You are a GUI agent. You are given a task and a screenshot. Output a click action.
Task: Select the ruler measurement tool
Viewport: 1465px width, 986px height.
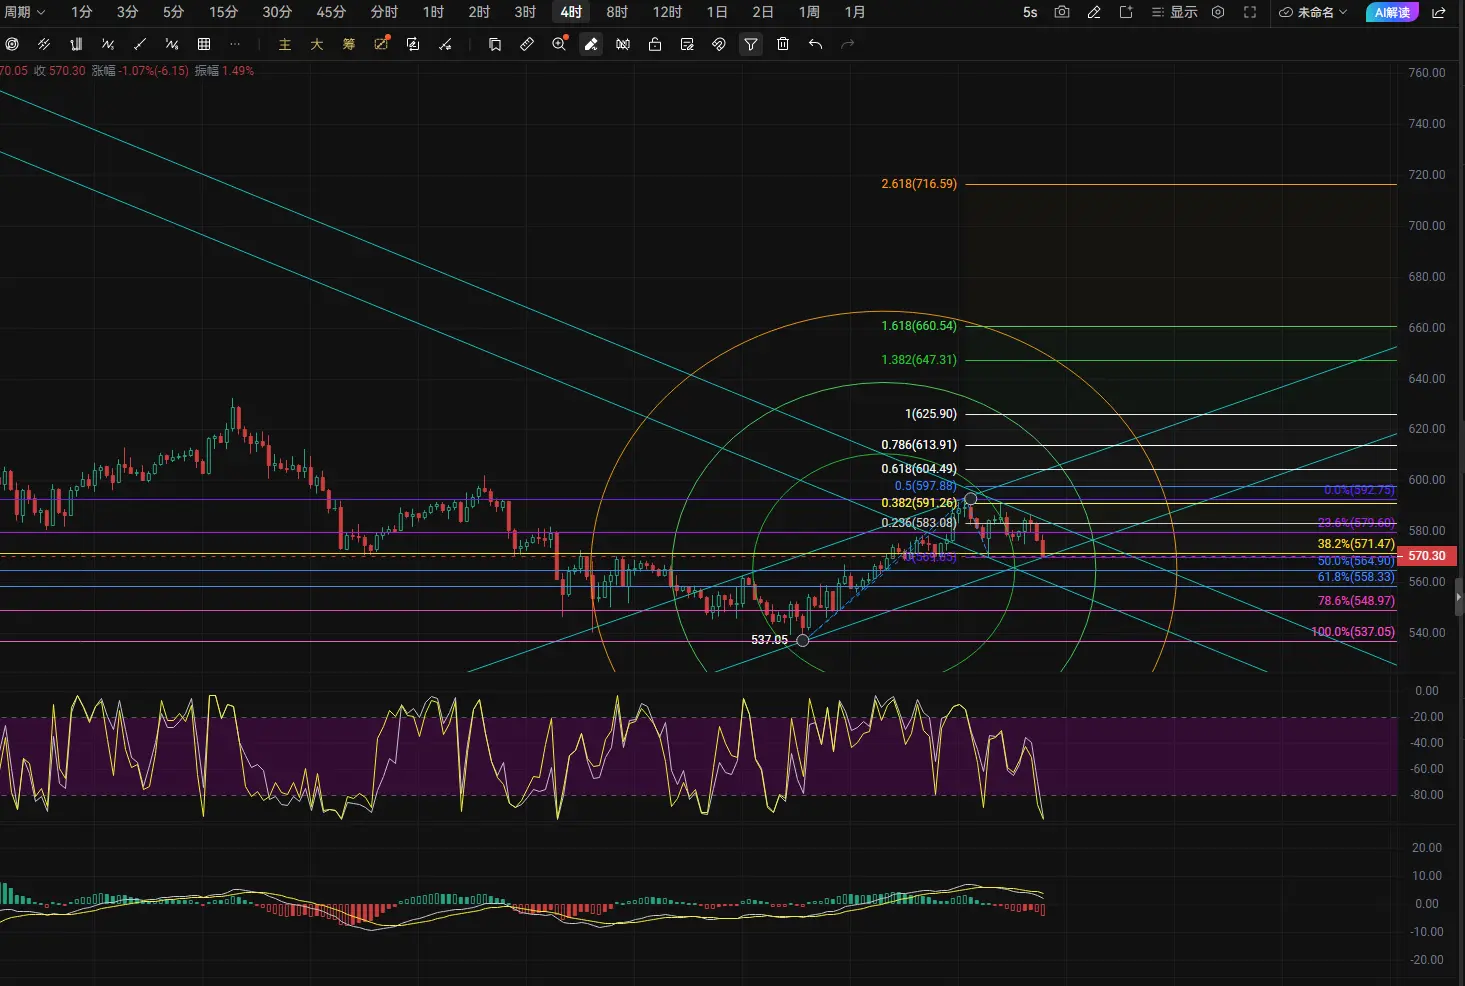point(527,44)
